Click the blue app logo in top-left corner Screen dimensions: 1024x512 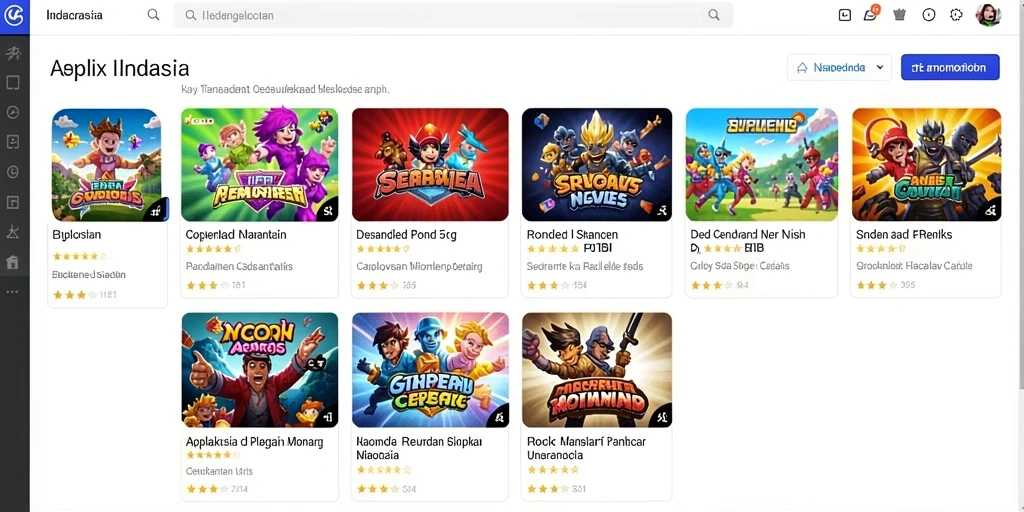pos(14,16)
